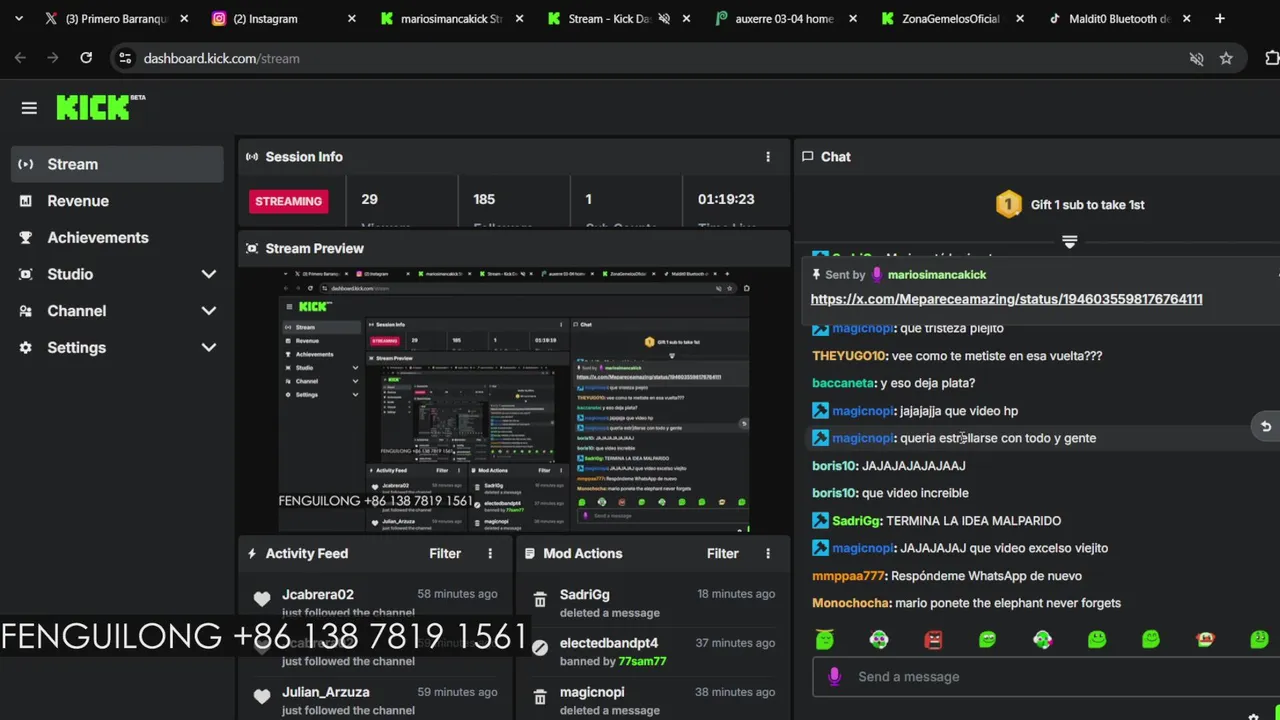This screenshot has height=720, width=1280.
Task: Click ban icon beside electedbandpt4
Action: 540,648
